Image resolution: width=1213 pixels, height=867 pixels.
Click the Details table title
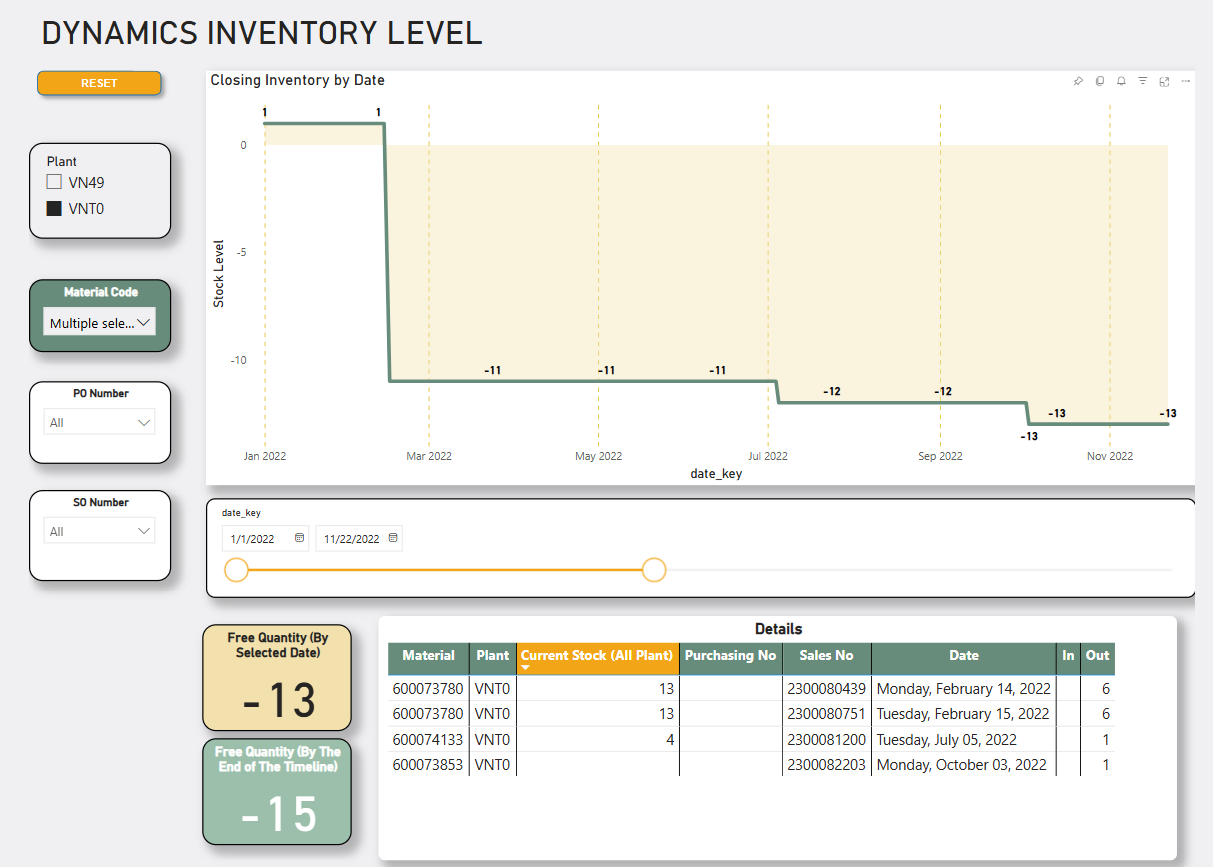778,629
